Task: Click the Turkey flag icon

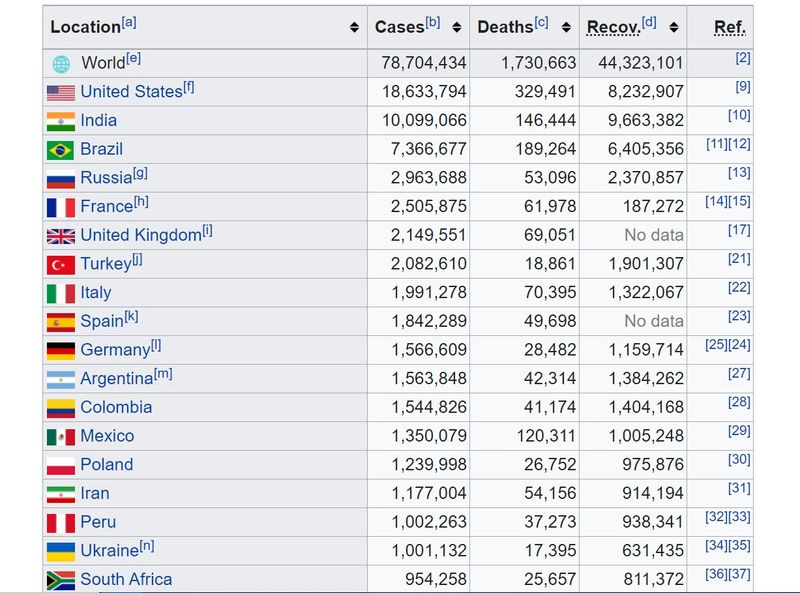Action: (61, 265)
